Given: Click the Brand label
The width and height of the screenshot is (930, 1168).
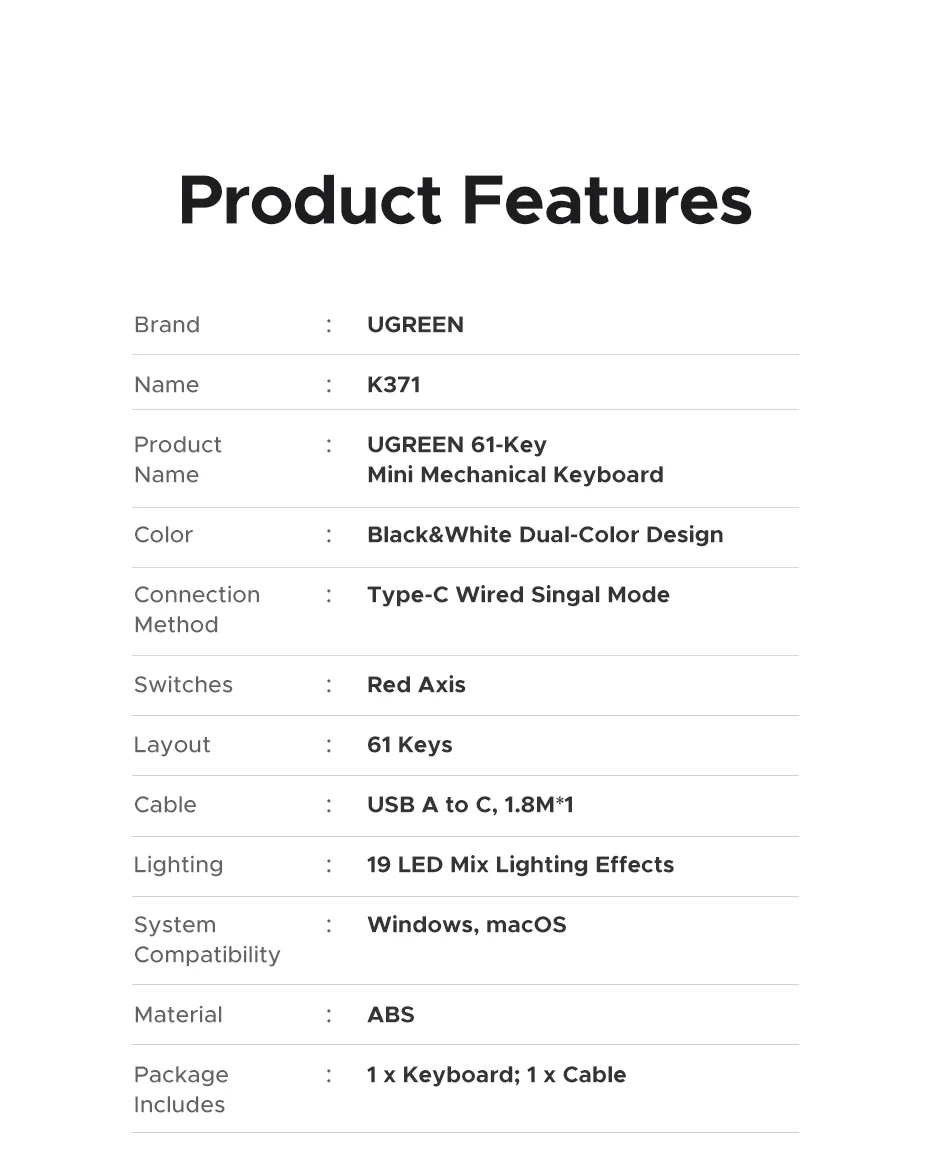Looking at the screenshot, I should pos(167,325).
